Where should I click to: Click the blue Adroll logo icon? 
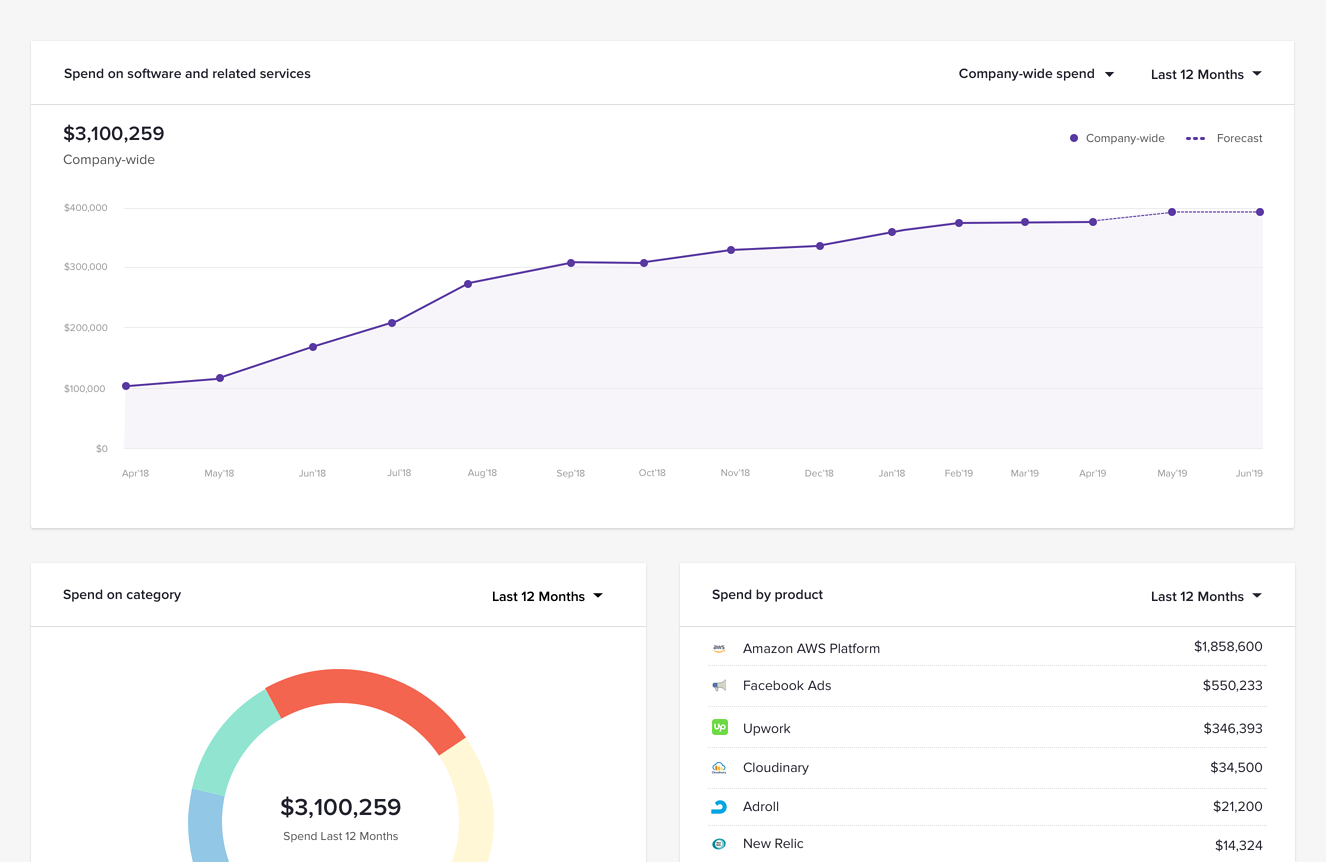click(x=719, y=806)
